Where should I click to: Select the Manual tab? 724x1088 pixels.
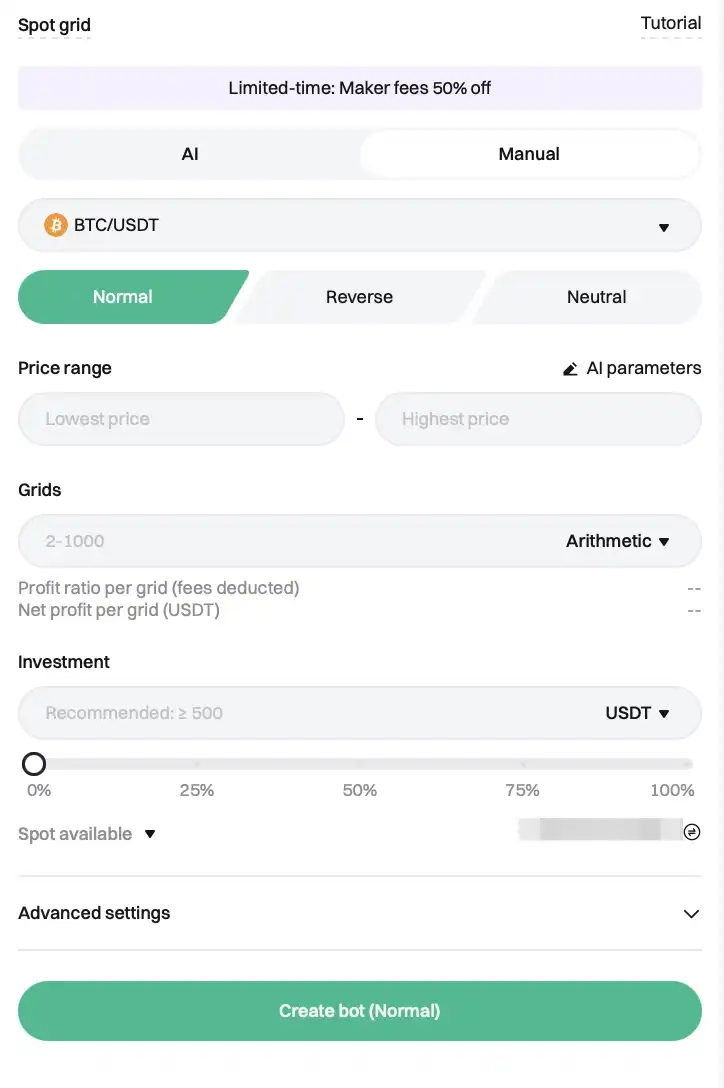pos(529,154)
